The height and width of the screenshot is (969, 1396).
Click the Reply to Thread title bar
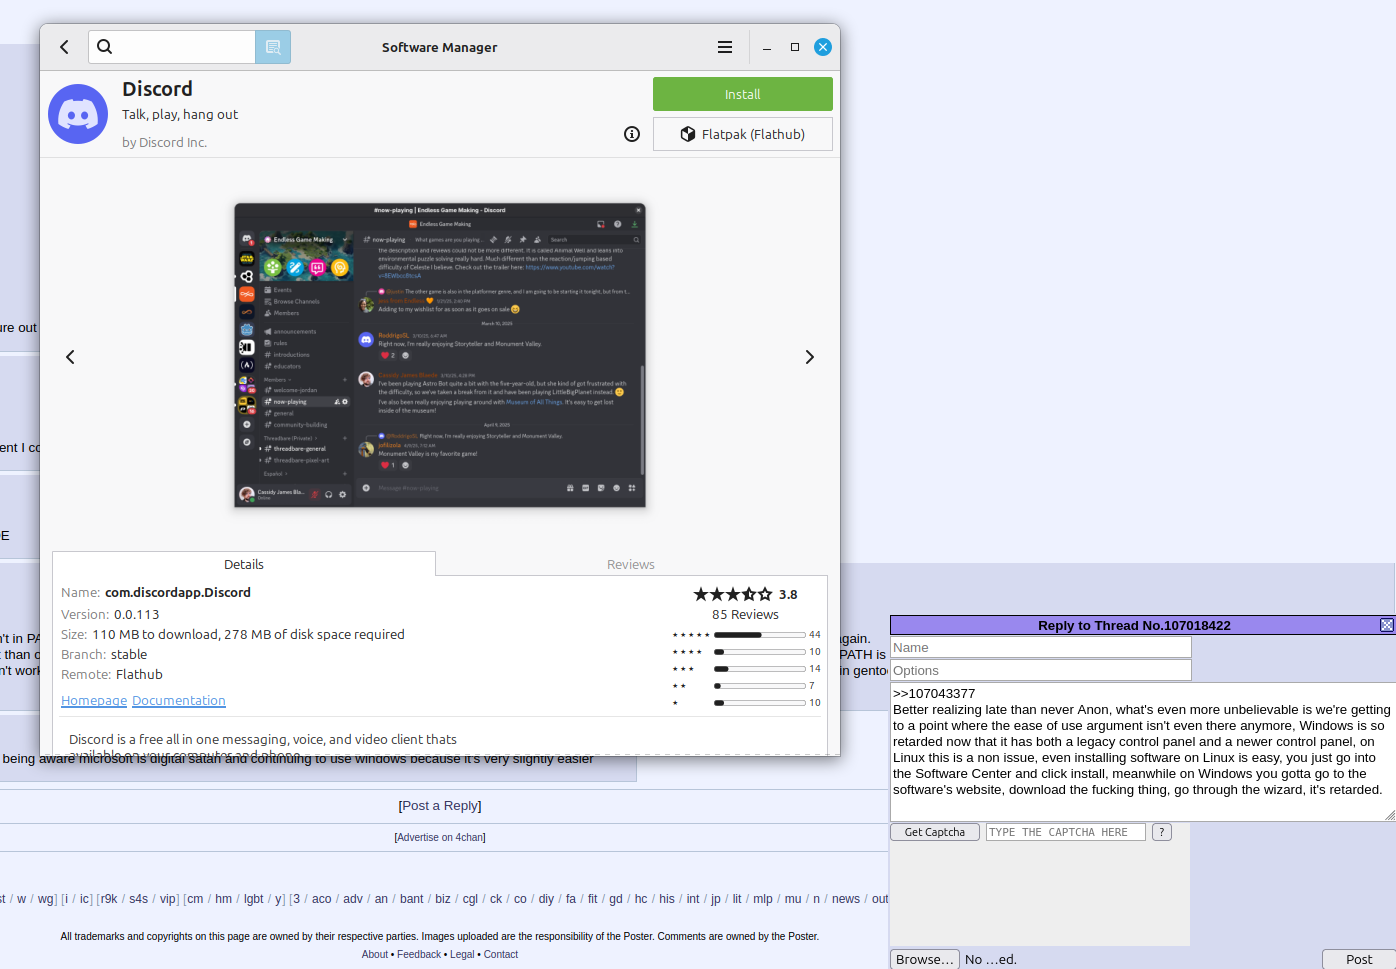(x=1134, y=625)
